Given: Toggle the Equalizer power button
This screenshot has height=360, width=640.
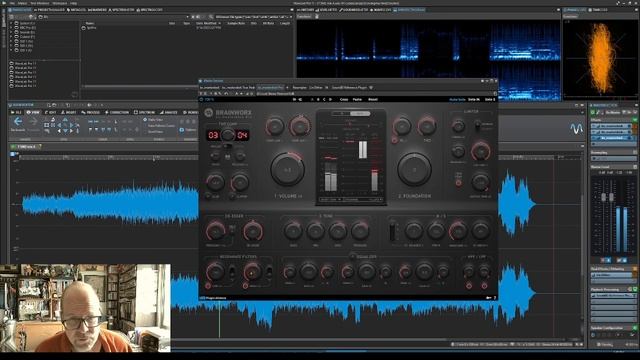Looking at the screenshot, I should [353, 257].
